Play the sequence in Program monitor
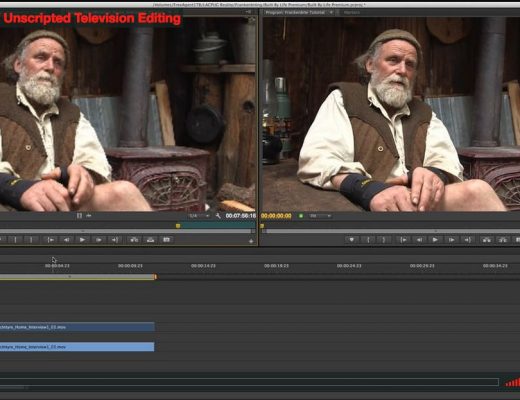 [x=435, y=240]
